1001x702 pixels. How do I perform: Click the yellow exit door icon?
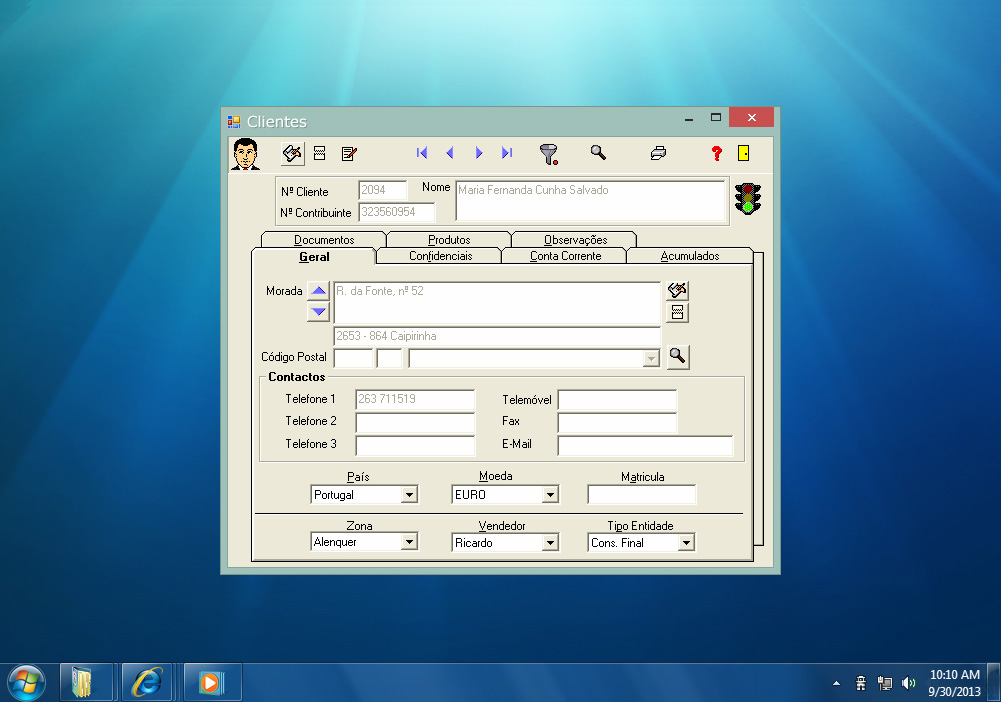(x=744, y=153)
